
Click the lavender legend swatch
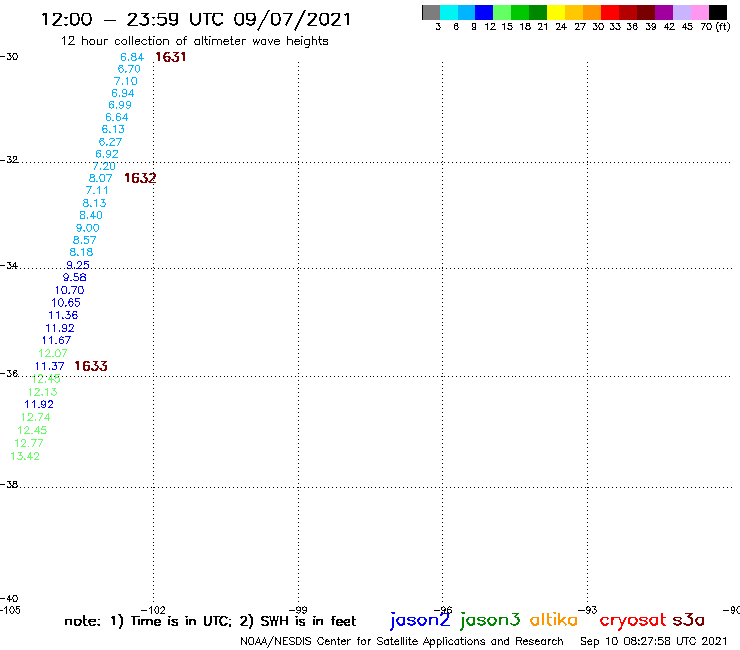pyautogui.click(x=682, y=12)
